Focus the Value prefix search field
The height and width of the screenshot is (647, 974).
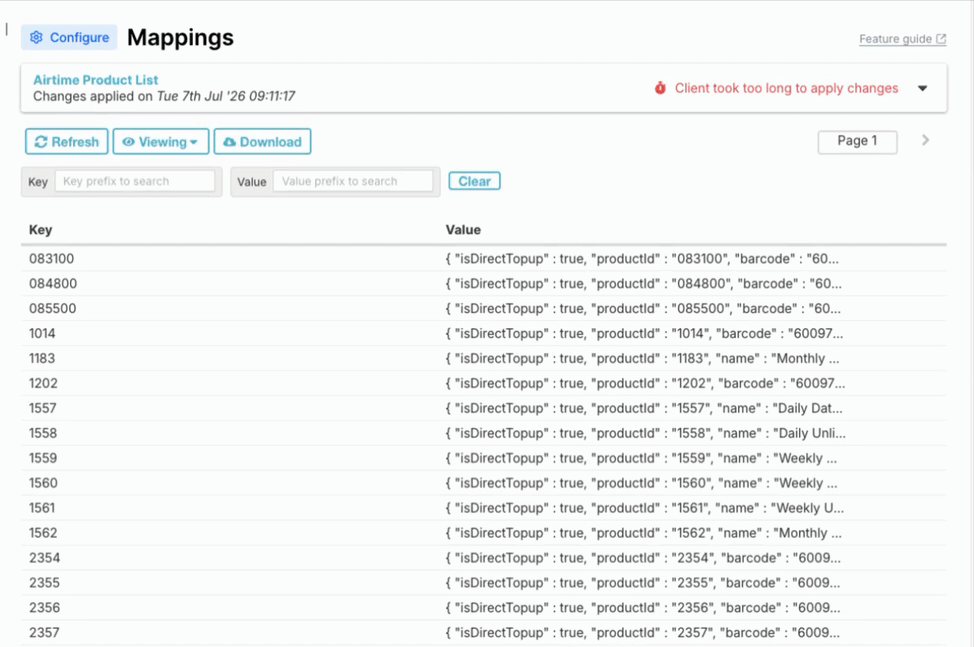point(353,181)
